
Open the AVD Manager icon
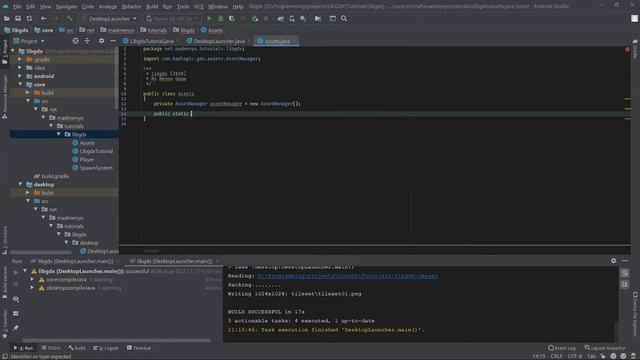(292, 18)
